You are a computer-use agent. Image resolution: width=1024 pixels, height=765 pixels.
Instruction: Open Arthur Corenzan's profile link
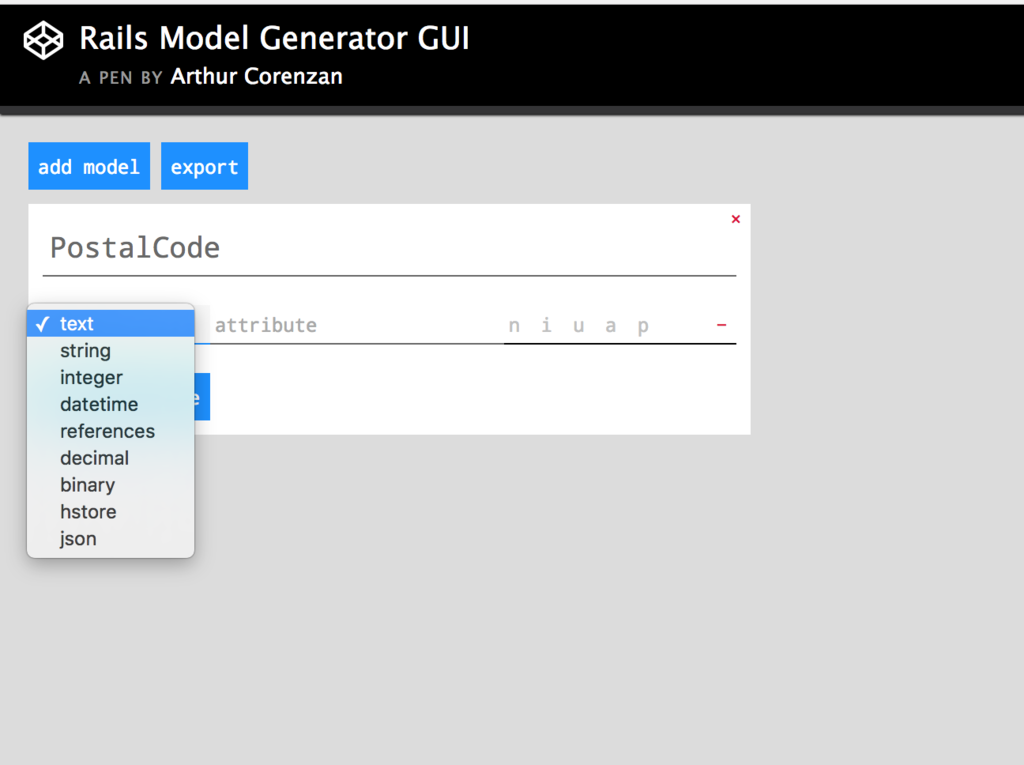point(257,76)
